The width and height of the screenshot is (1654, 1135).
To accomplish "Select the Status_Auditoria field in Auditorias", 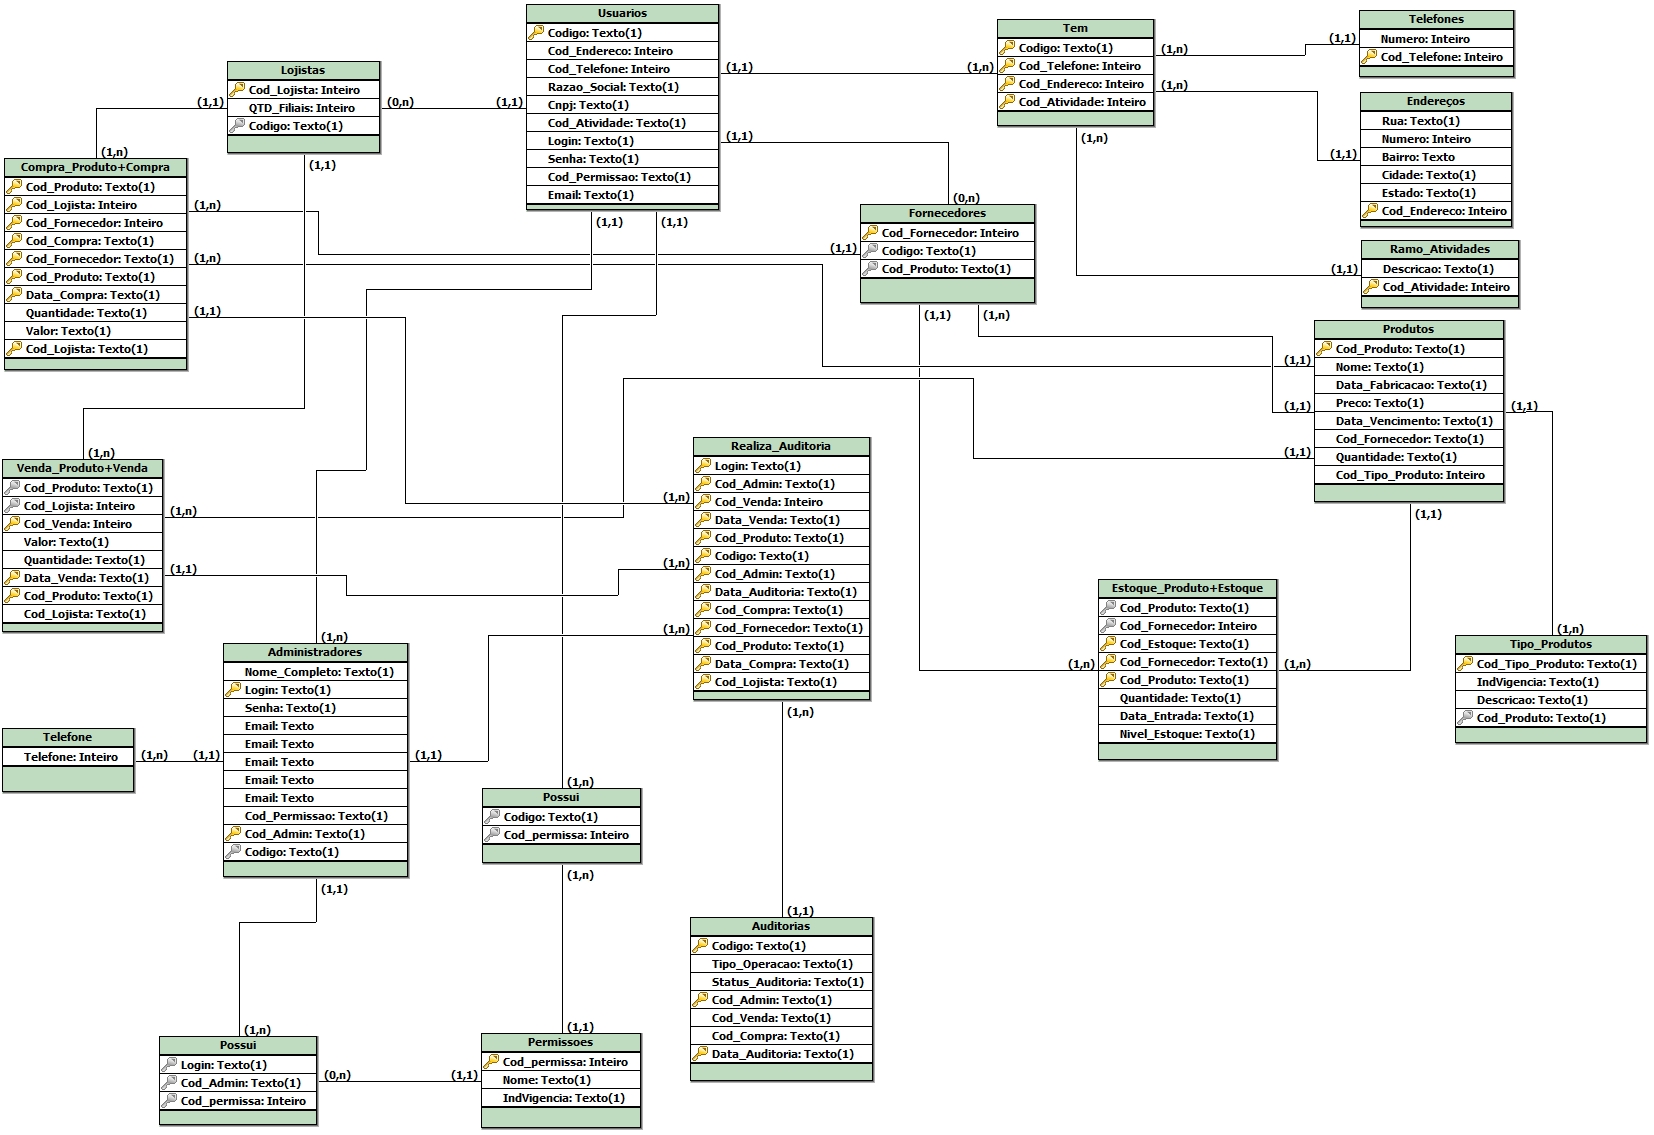I will point(787,982).
